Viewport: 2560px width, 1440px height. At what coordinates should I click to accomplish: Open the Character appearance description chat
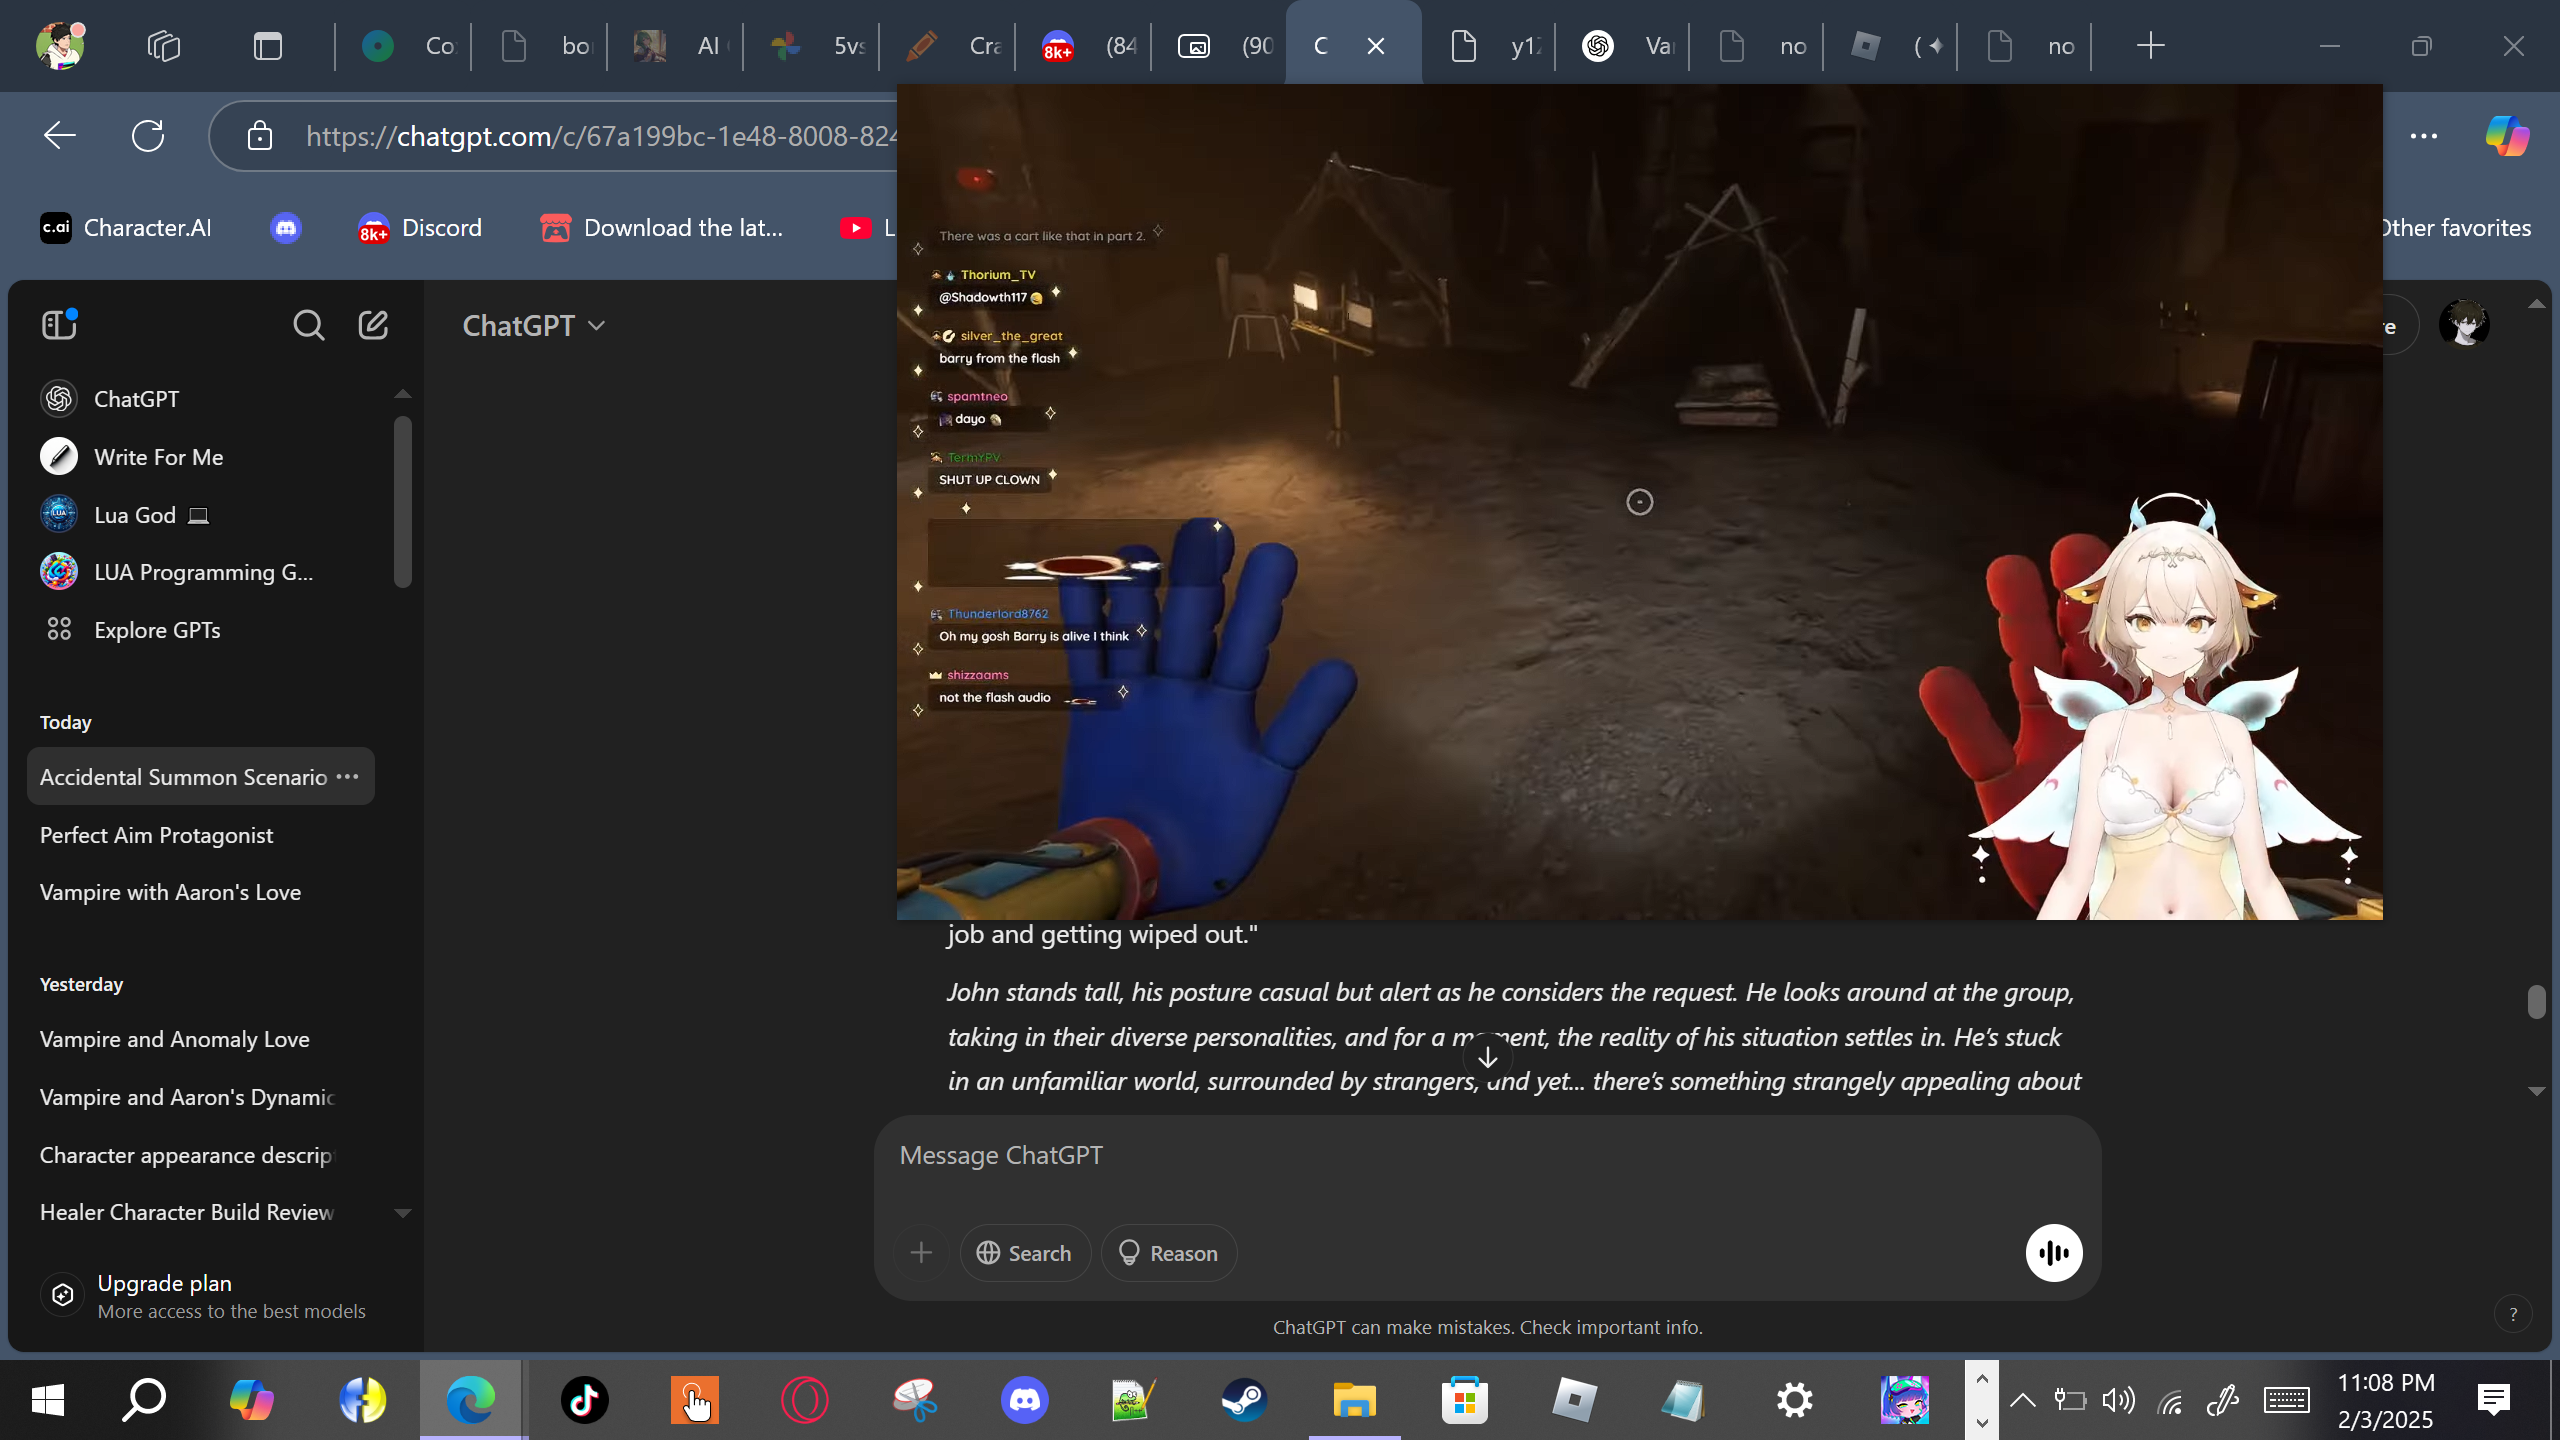coord(200,1155)
